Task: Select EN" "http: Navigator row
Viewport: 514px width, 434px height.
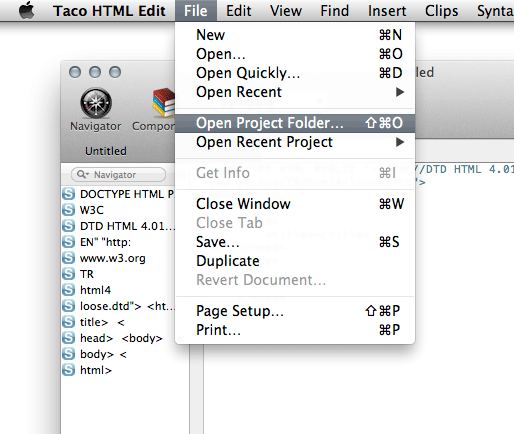Action: point(118,242)
